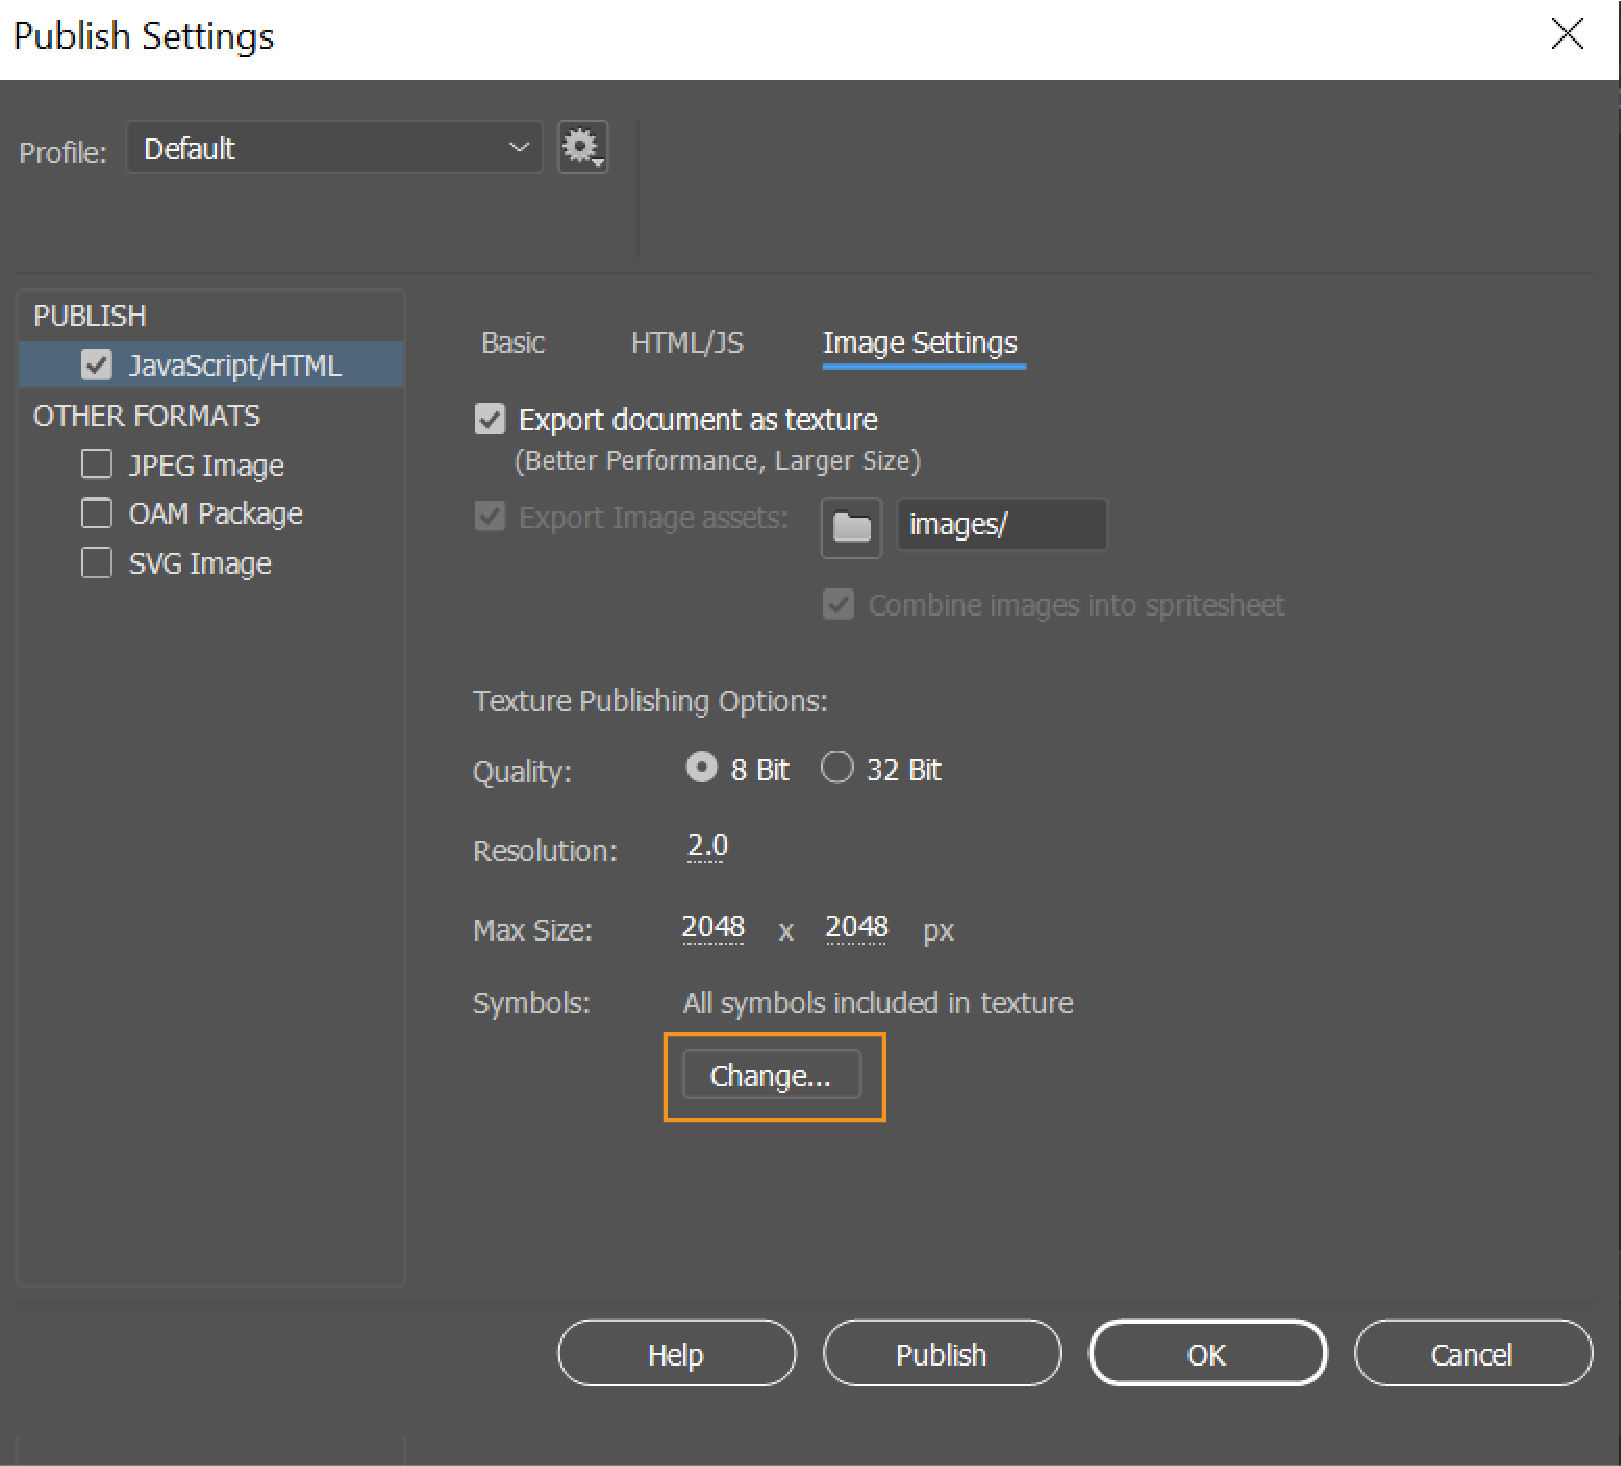Click the Publish button

tap(941, 1354)
